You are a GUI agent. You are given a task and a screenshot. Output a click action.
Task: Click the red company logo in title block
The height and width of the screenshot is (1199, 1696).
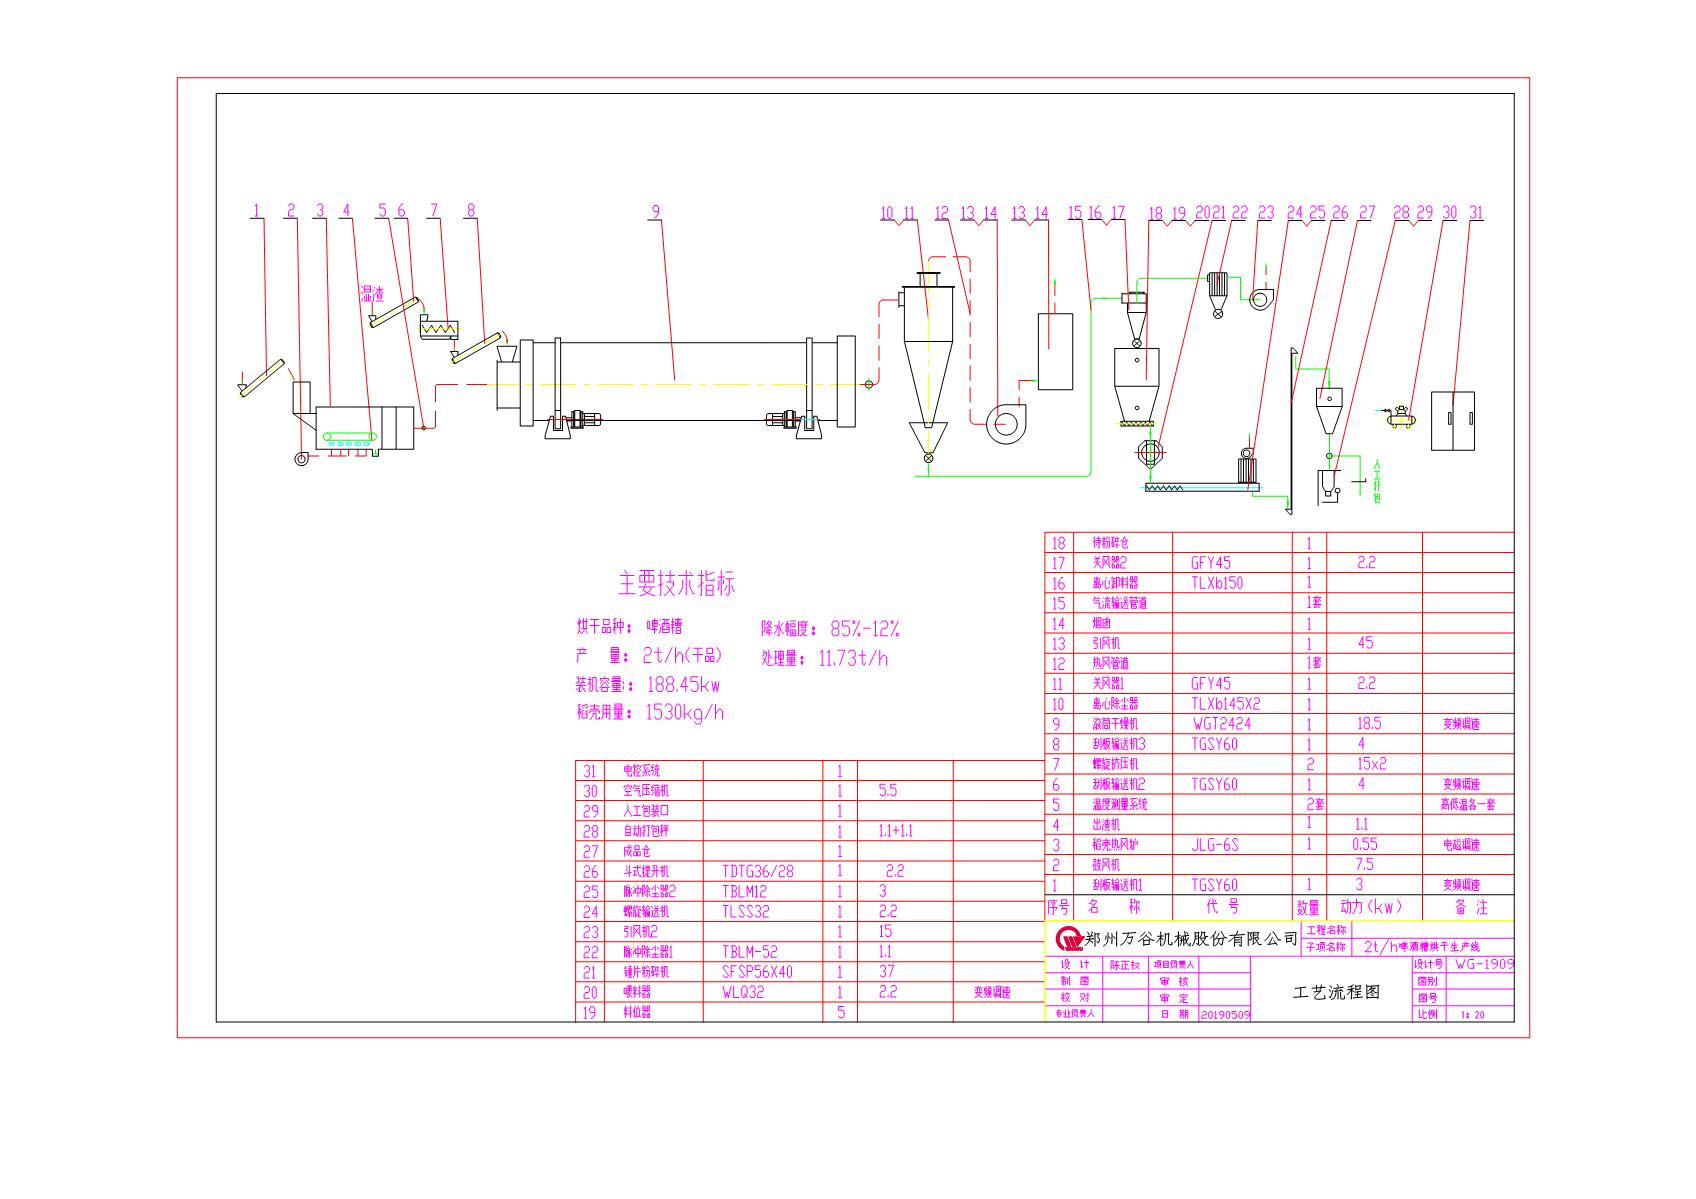click(1069, 940)
